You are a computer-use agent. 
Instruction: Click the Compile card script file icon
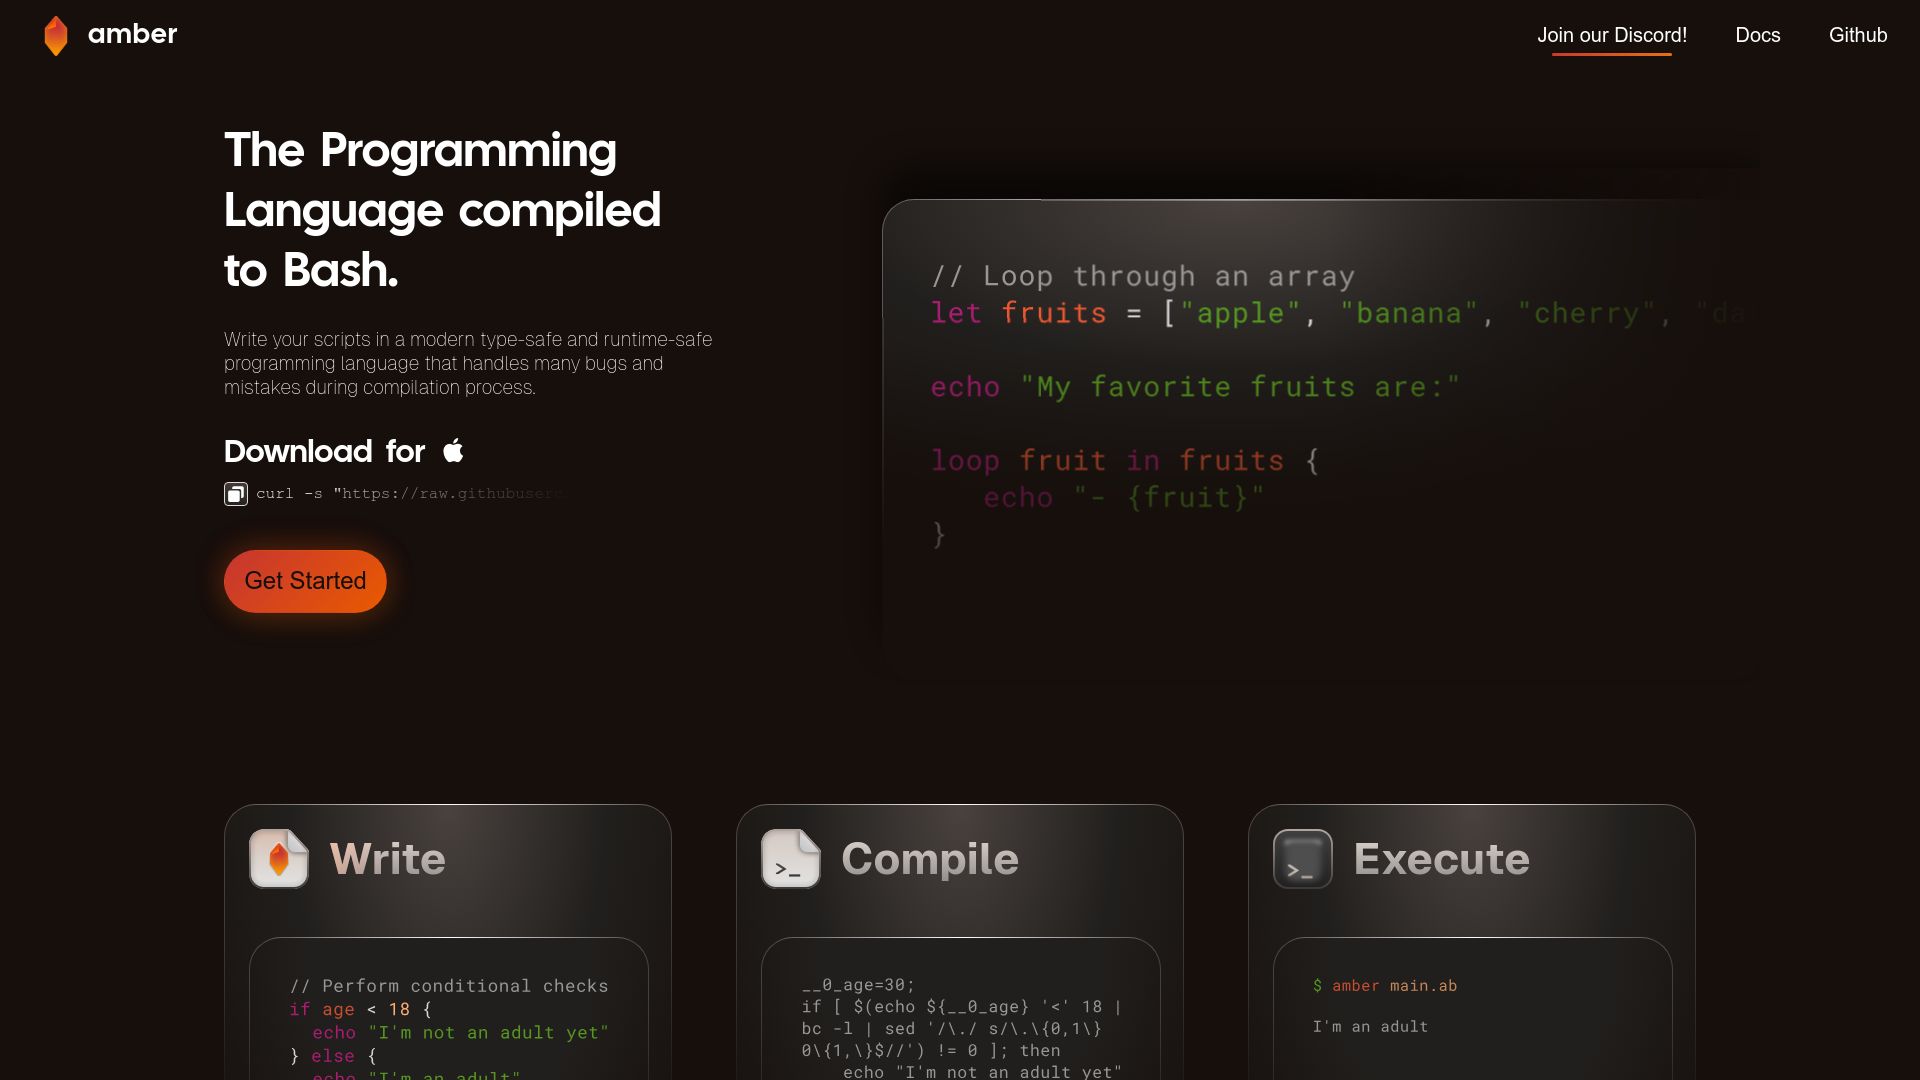(791, 858)
